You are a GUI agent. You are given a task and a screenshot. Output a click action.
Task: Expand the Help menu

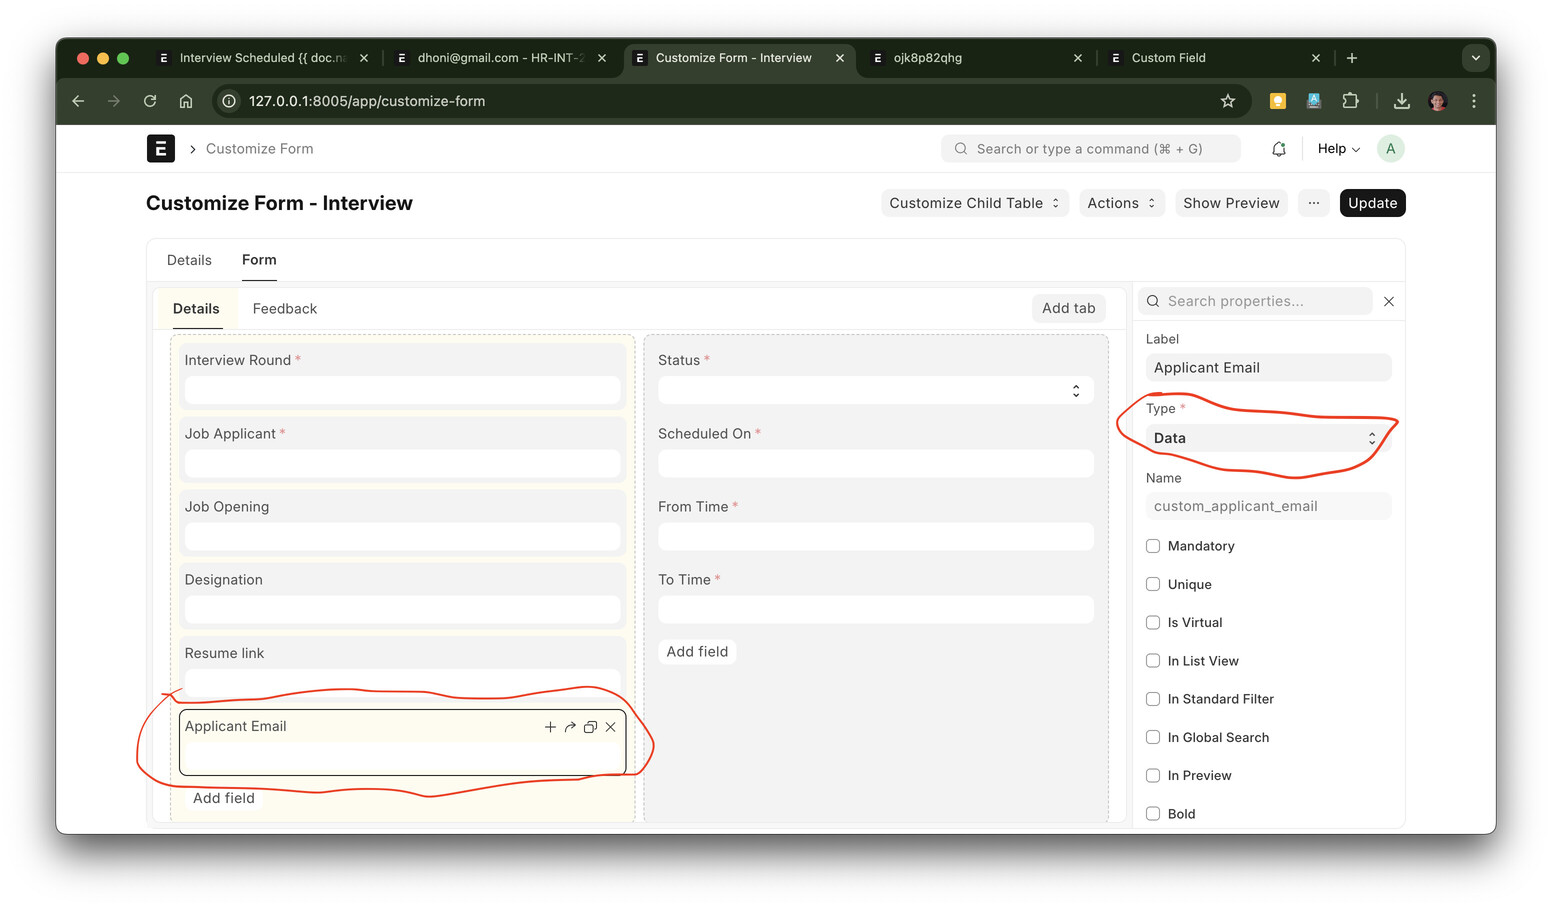[x=1338, y=149]
